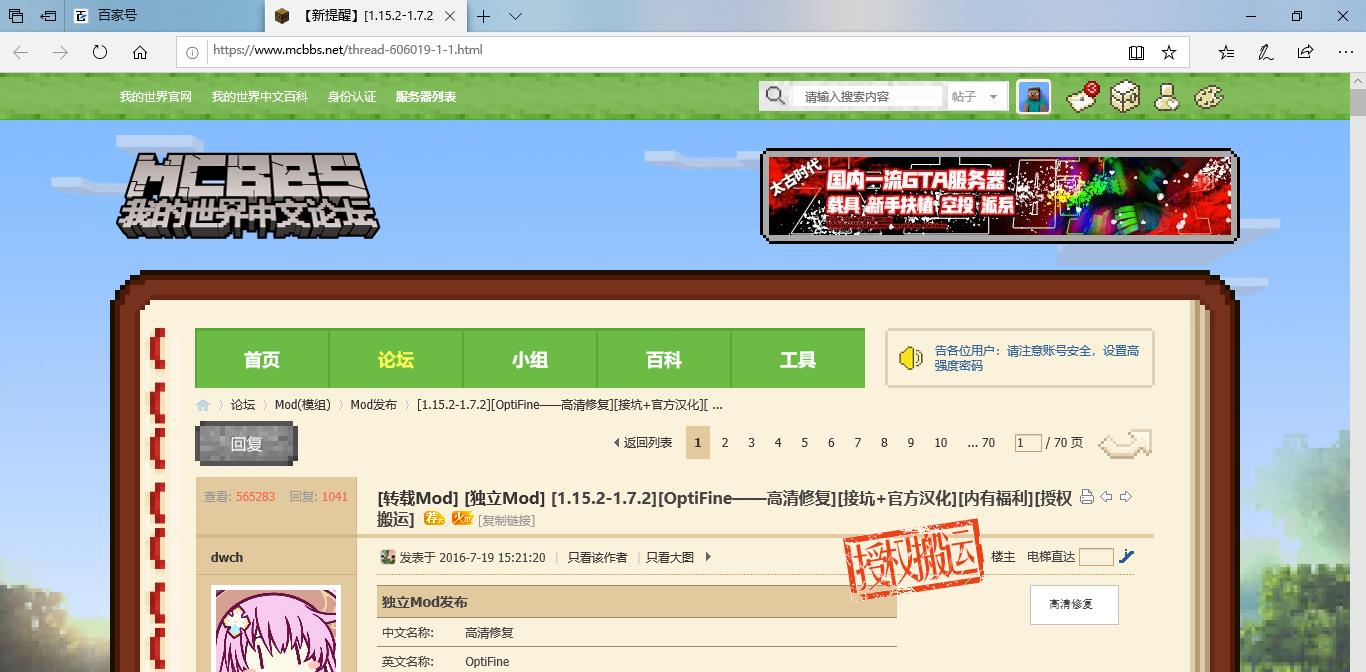Click the search magnifier icon on MCBBS
Viewport: 1366px width, 672px height.
click(x=775, y=96)
